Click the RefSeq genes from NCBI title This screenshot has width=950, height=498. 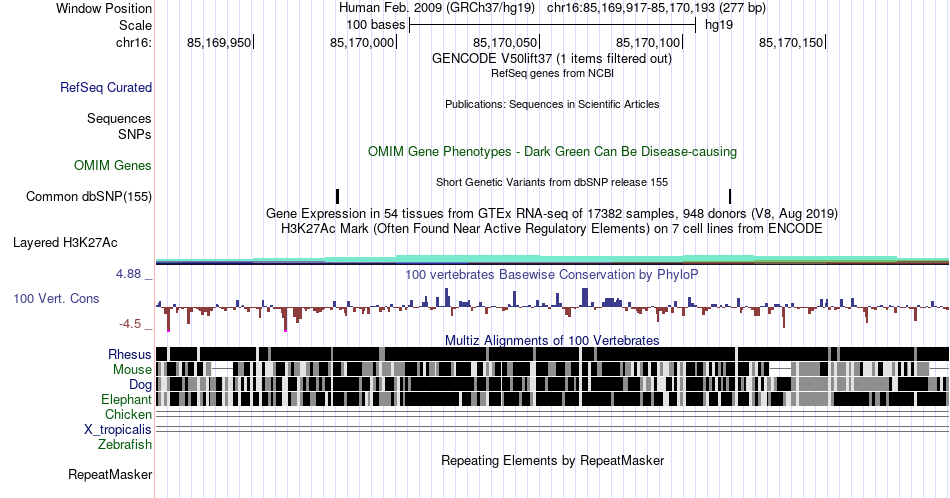[x=552, y=73]
